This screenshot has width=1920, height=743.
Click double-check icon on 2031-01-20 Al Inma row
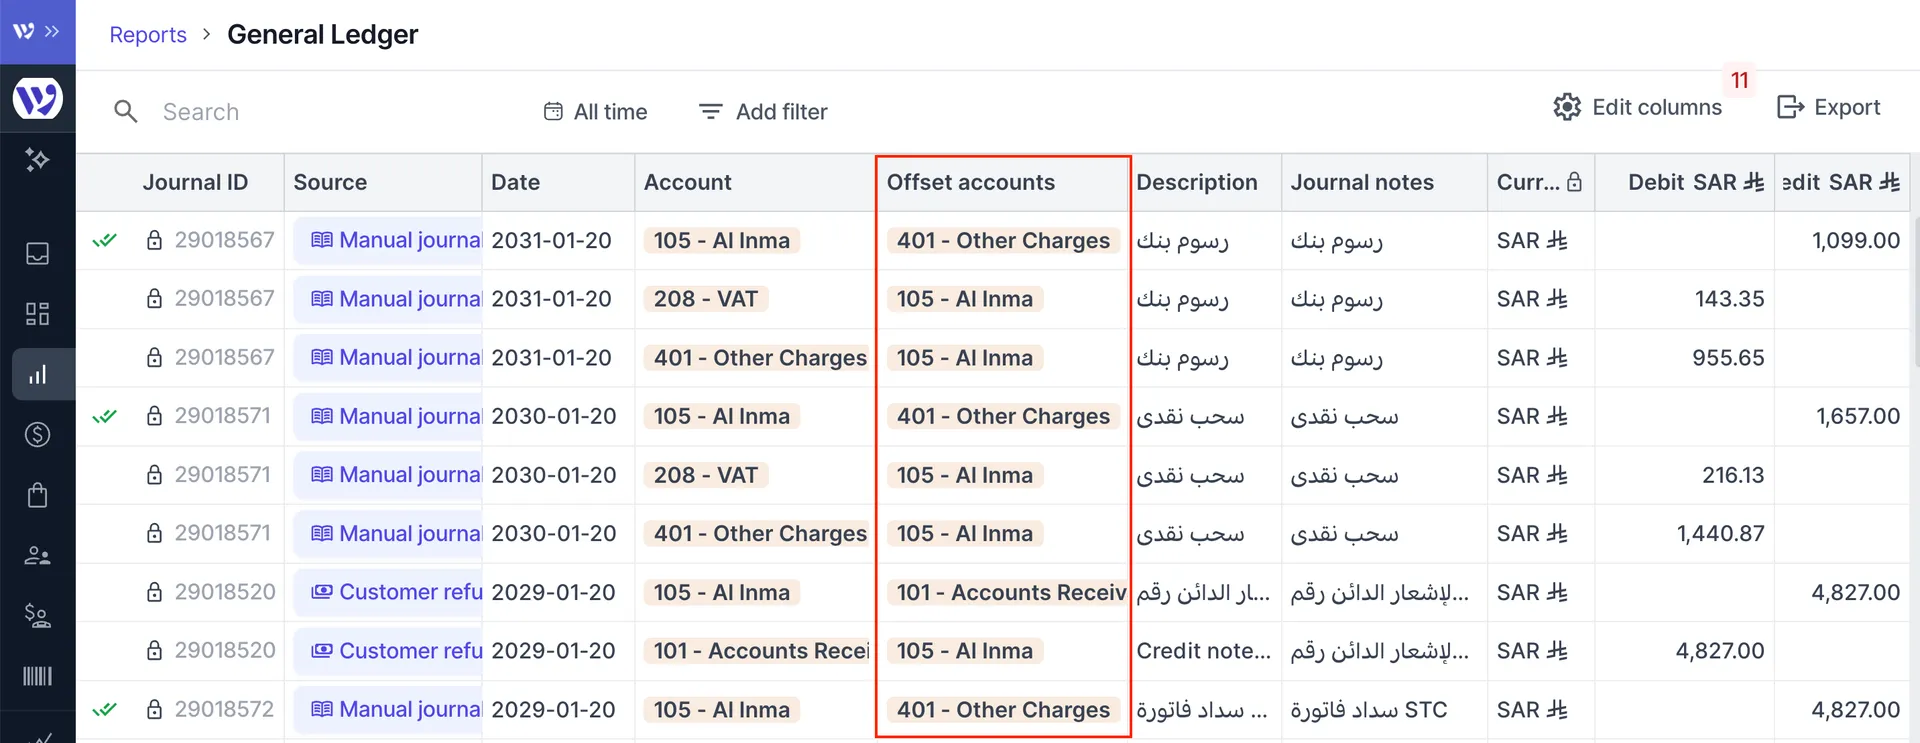click(105, 240)
